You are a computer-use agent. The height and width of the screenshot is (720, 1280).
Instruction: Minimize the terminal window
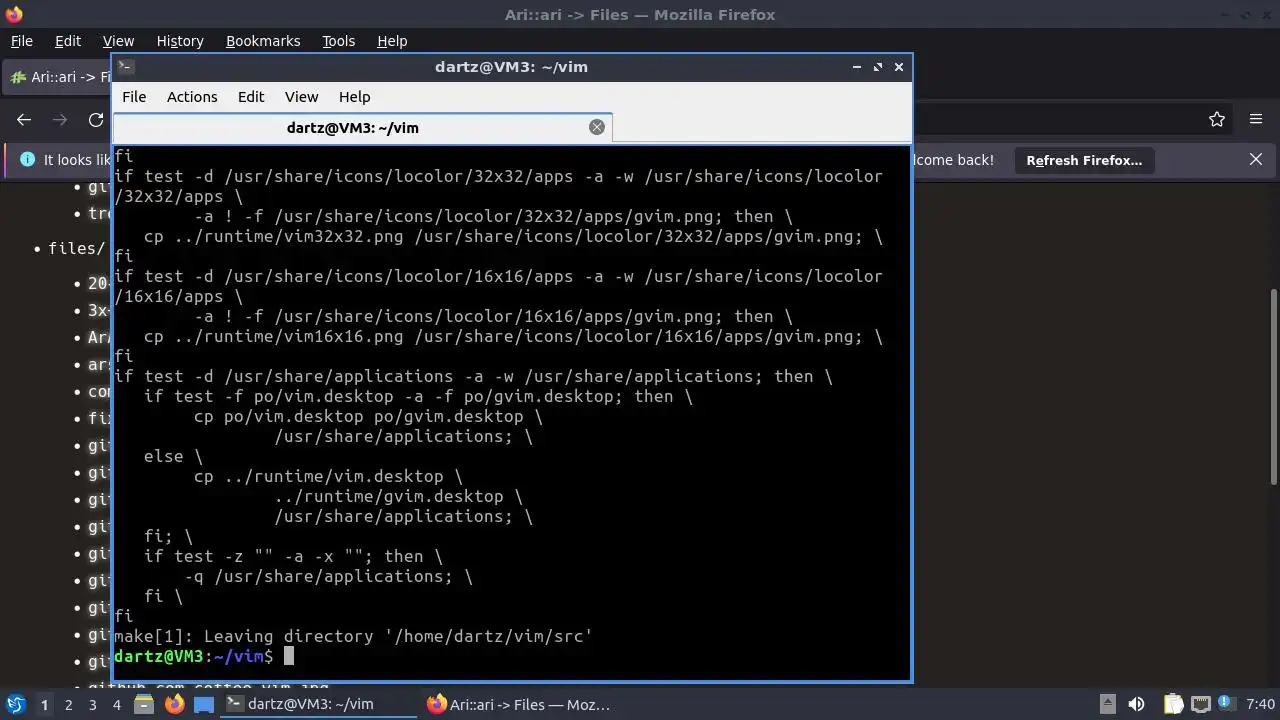pos(857,67)
